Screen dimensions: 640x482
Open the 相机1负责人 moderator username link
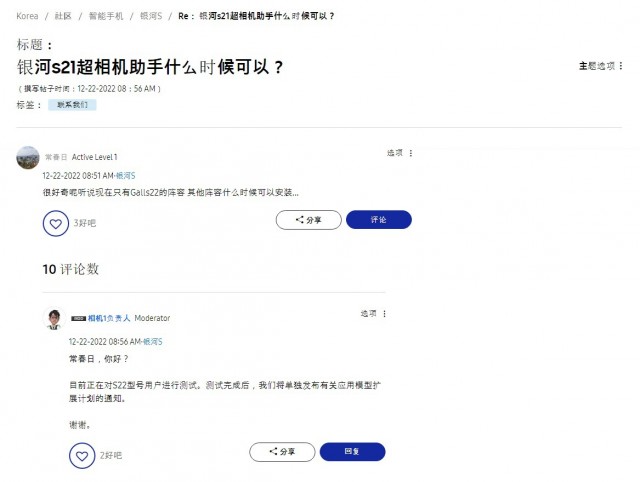(109, 318)
